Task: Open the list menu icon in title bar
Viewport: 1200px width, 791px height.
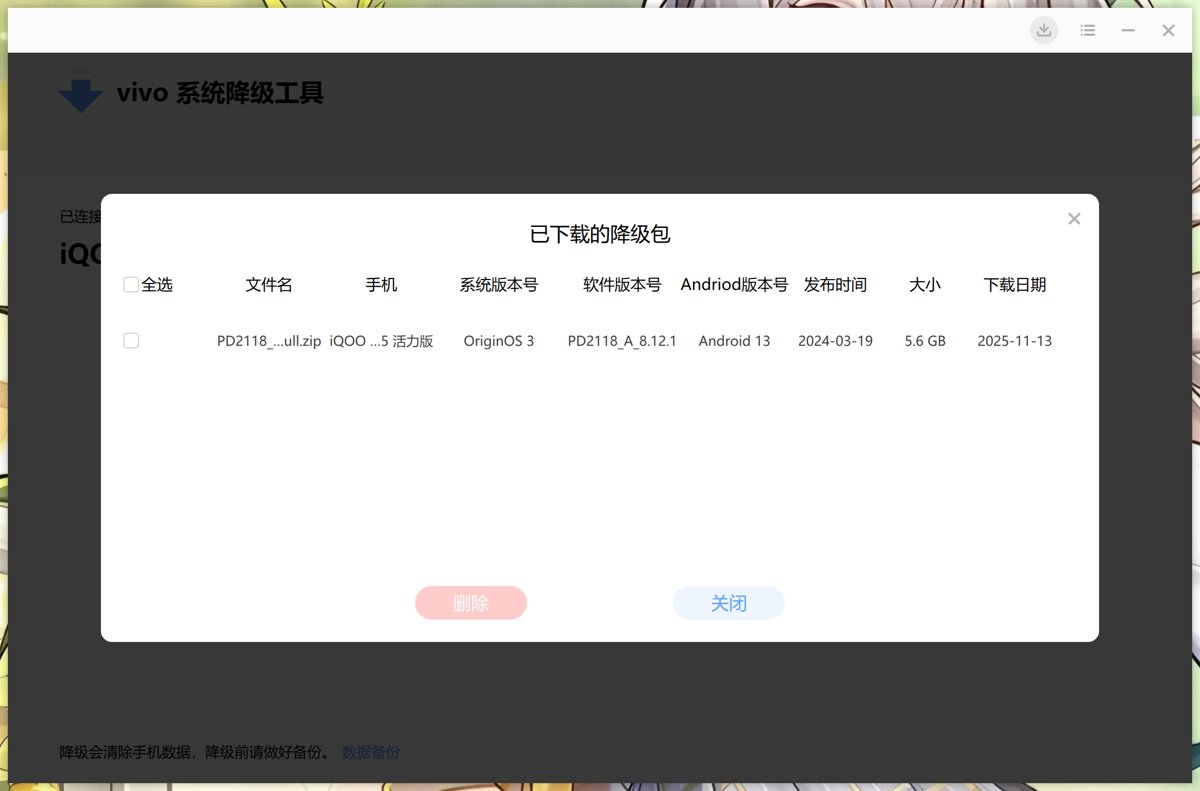Action: tap(1088, 31)
